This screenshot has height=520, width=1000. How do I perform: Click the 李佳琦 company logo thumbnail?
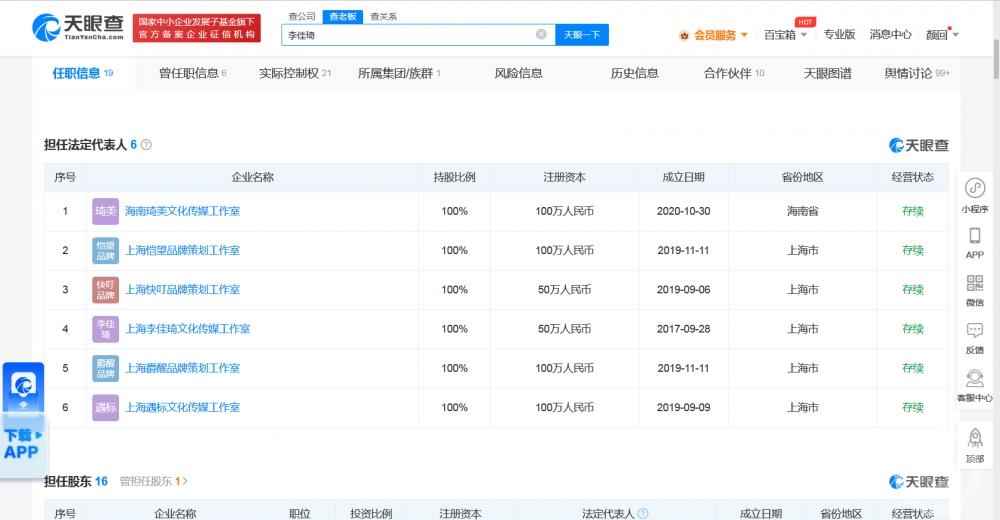pyautogui.click(x=105, y=329)
